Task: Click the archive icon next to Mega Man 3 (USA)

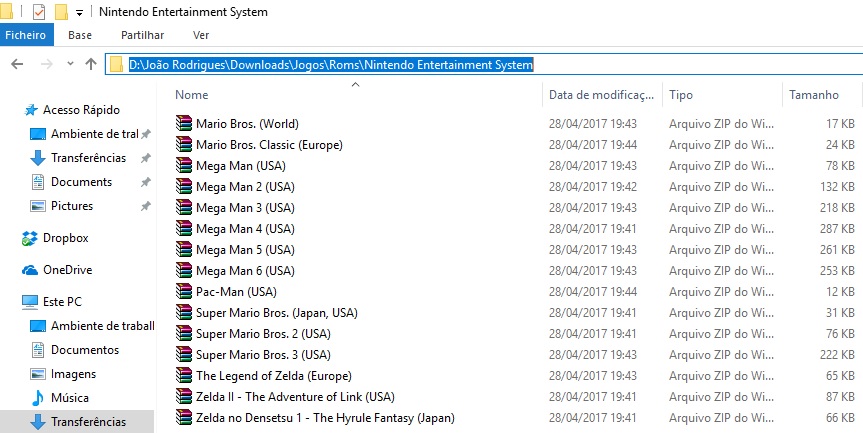Action: 184,207
